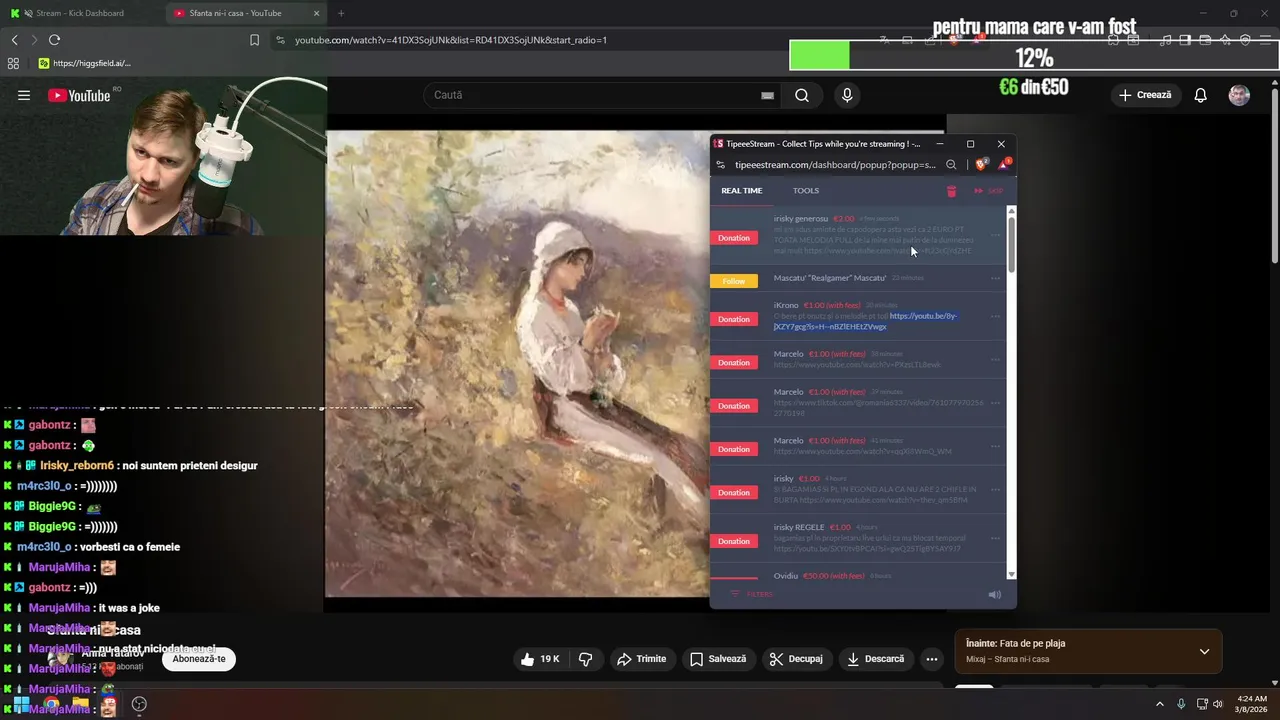Click the Creează button on YouTube
1280x720 pixels.
1145,95
